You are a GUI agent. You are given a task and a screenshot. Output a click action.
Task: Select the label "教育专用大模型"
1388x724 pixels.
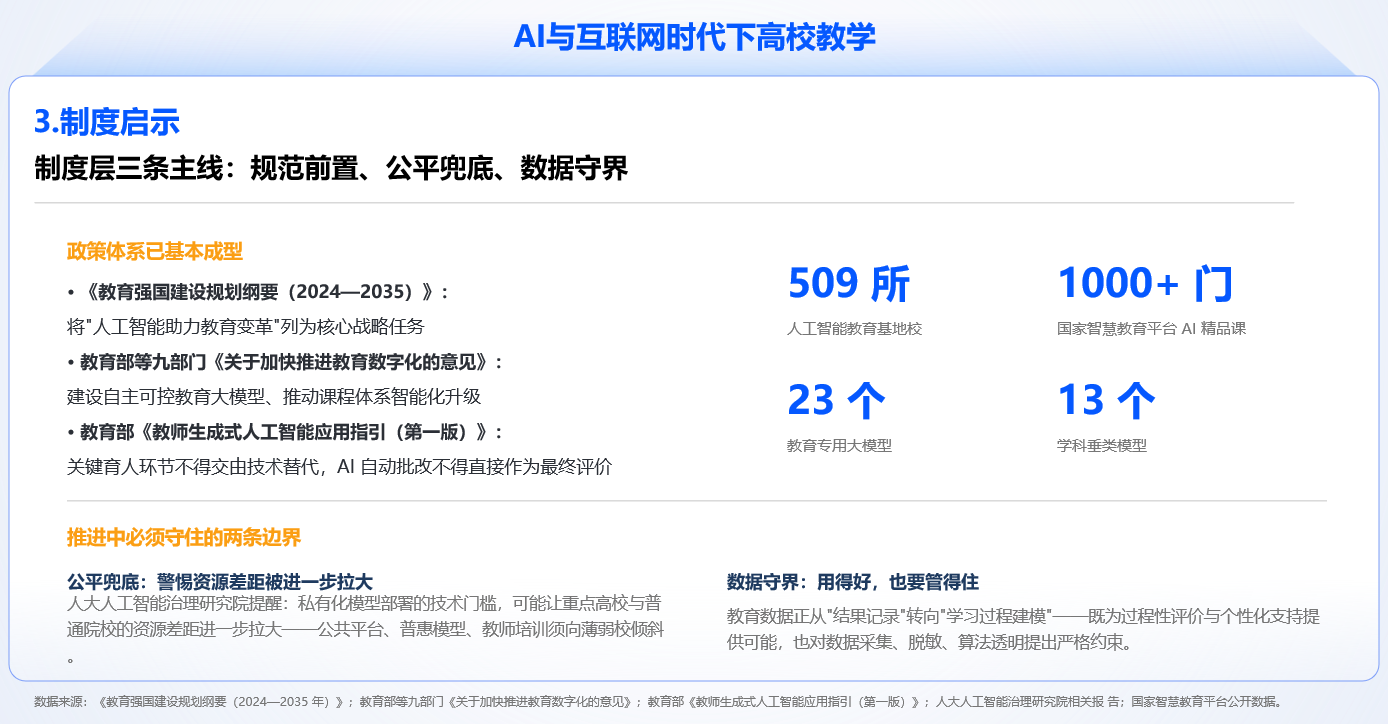pyautogui.click(x=839, y=445)
